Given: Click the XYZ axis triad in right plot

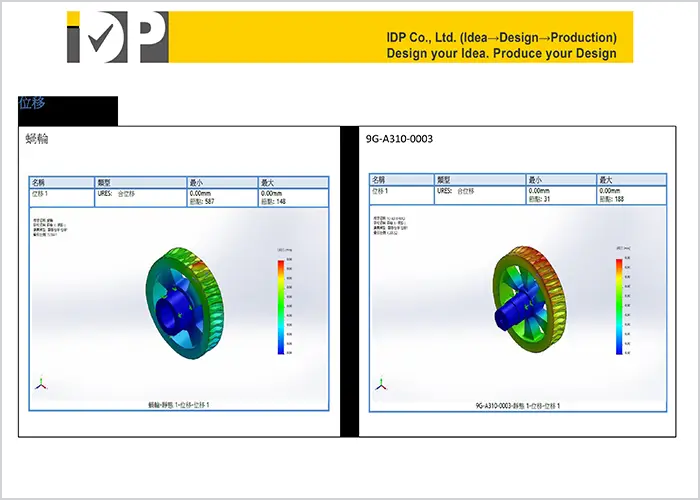Looking at the screenshot, I should coord(380,384).
